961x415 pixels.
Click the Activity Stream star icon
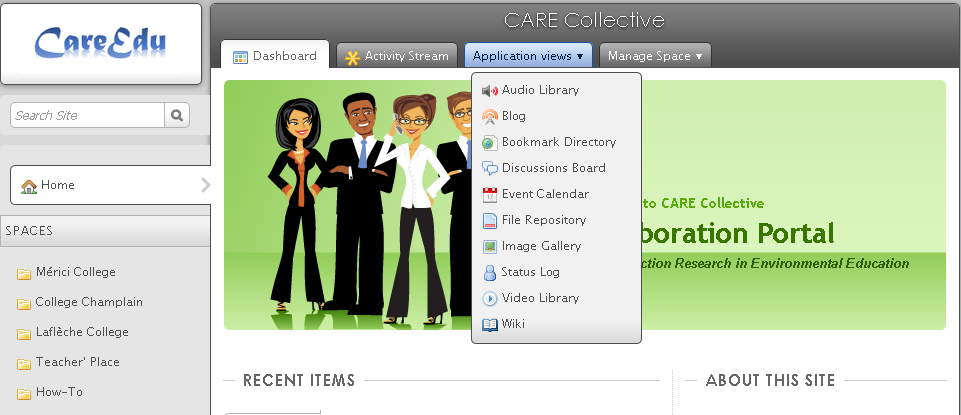click(352, 58)
